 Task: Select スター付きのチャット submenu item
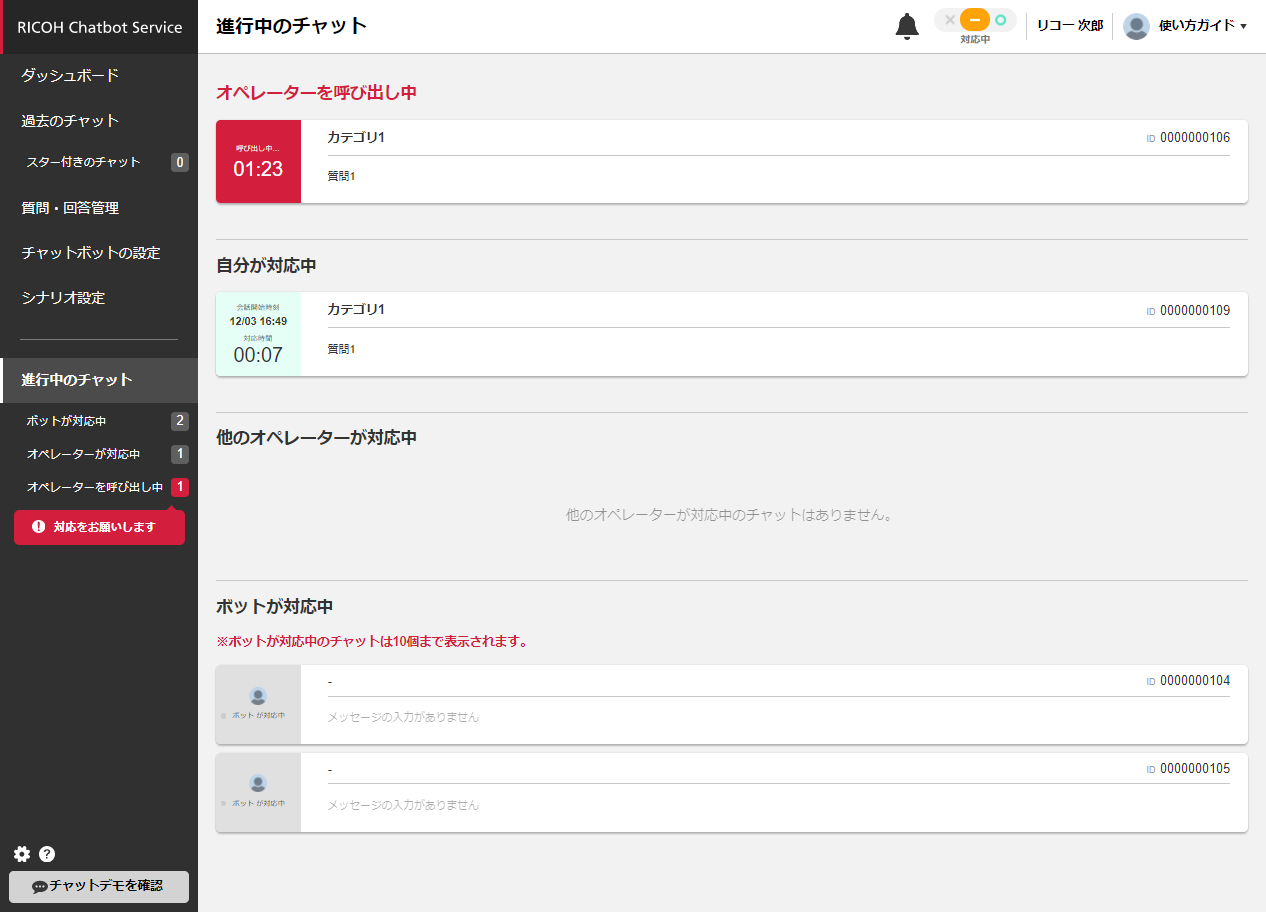pyautogui.click(x=84, y=162)
